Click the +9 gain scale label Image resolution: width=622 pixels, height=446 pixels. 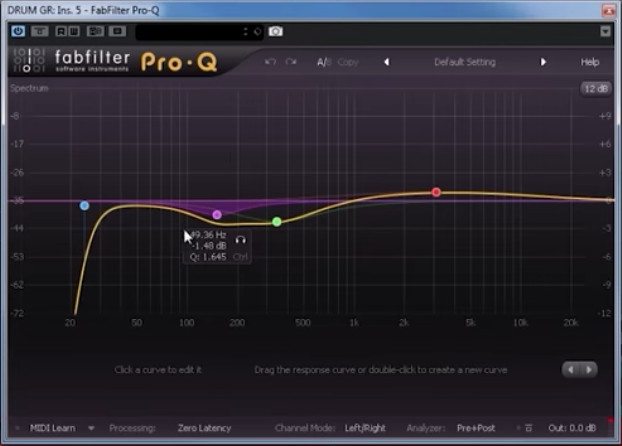605,116
